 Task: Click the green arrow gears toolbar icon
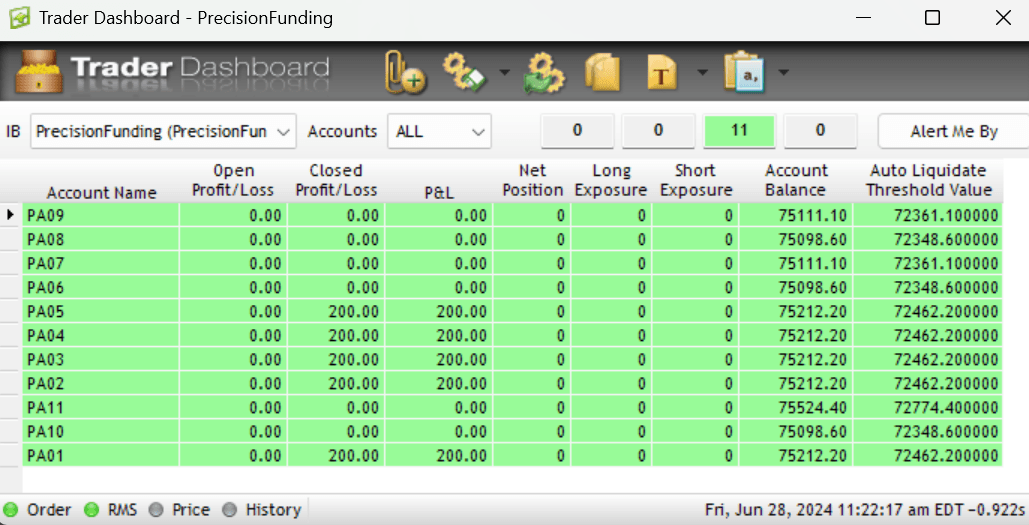(543, 72)
